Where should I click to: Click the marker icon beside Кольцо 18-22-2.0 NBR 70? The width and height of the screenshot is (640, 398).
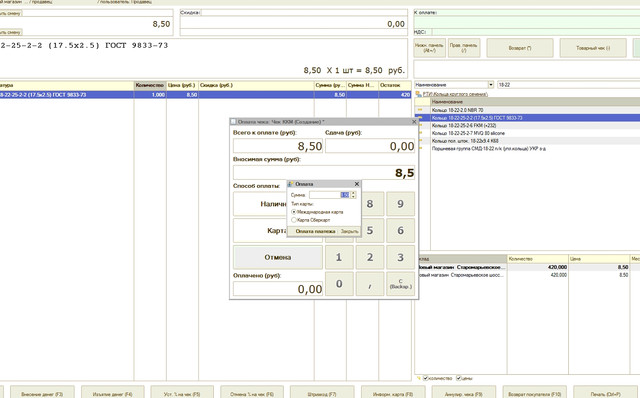point(420,110)
